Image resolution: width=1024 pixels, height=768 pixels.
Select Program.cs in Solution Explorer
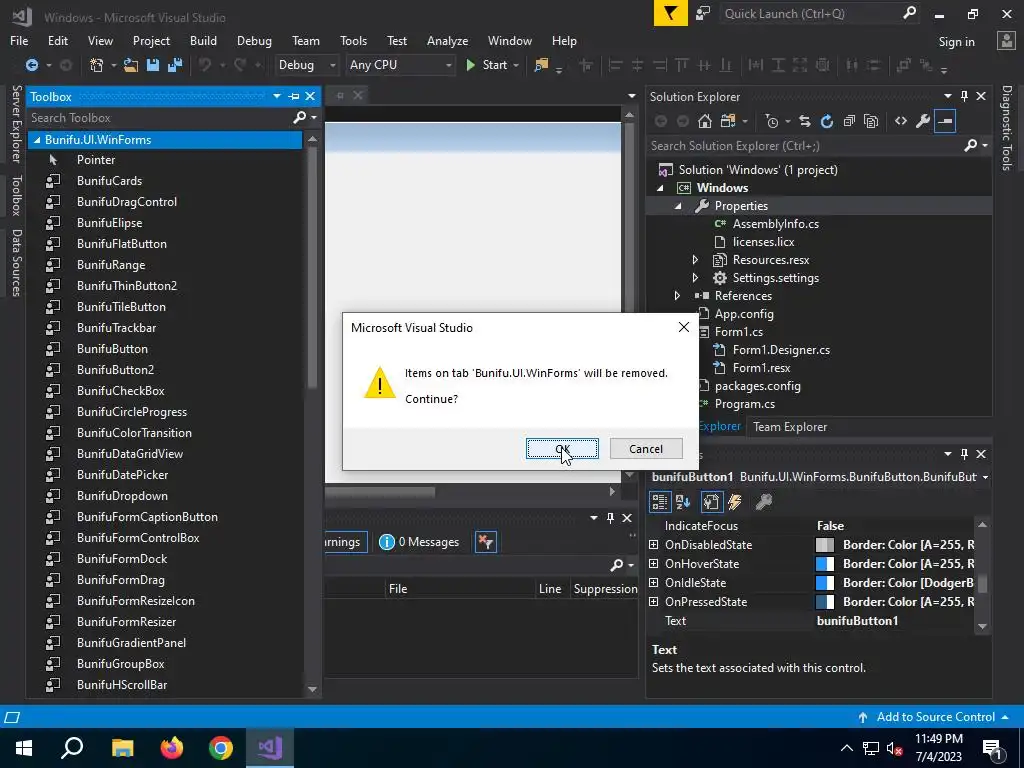tap(744, 404)
